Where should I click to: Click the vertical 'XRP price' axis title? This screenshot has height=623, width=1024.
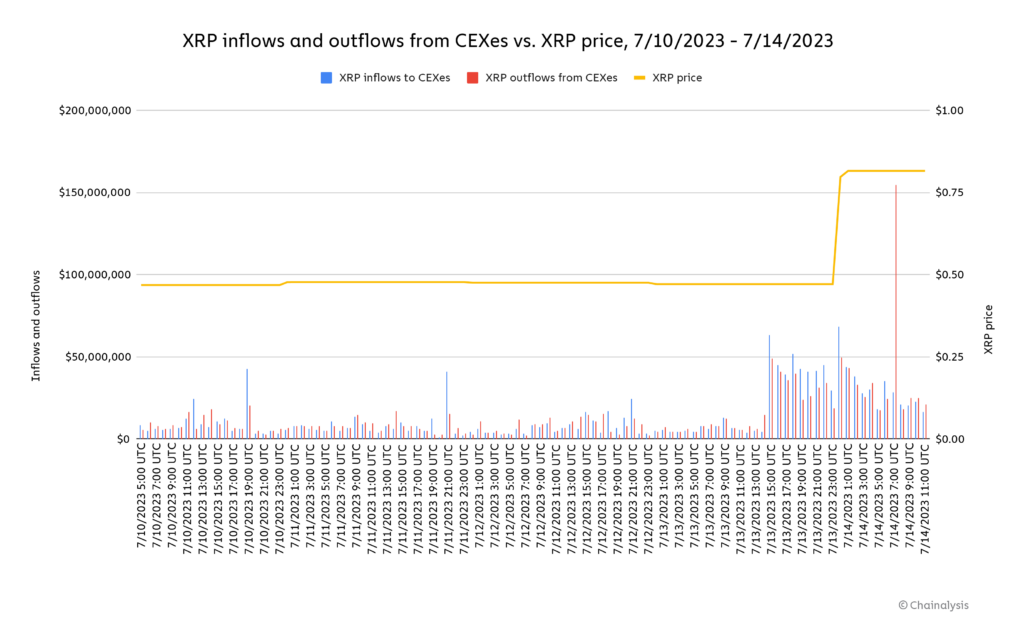[989, 329]
